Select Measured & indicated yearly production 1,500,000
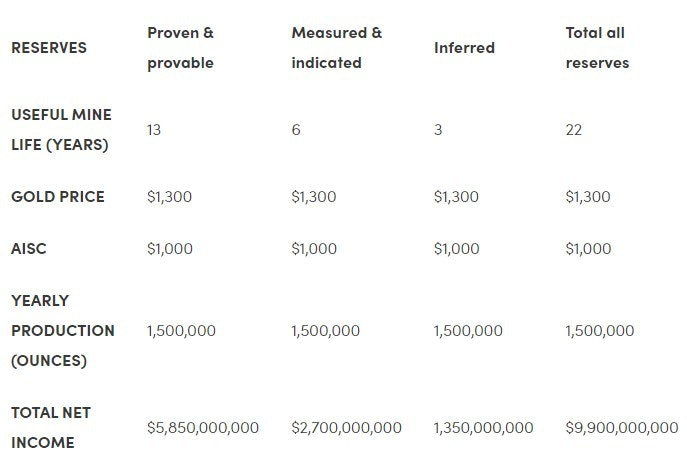The image size is (687, 475). click(x=325, y=331)
